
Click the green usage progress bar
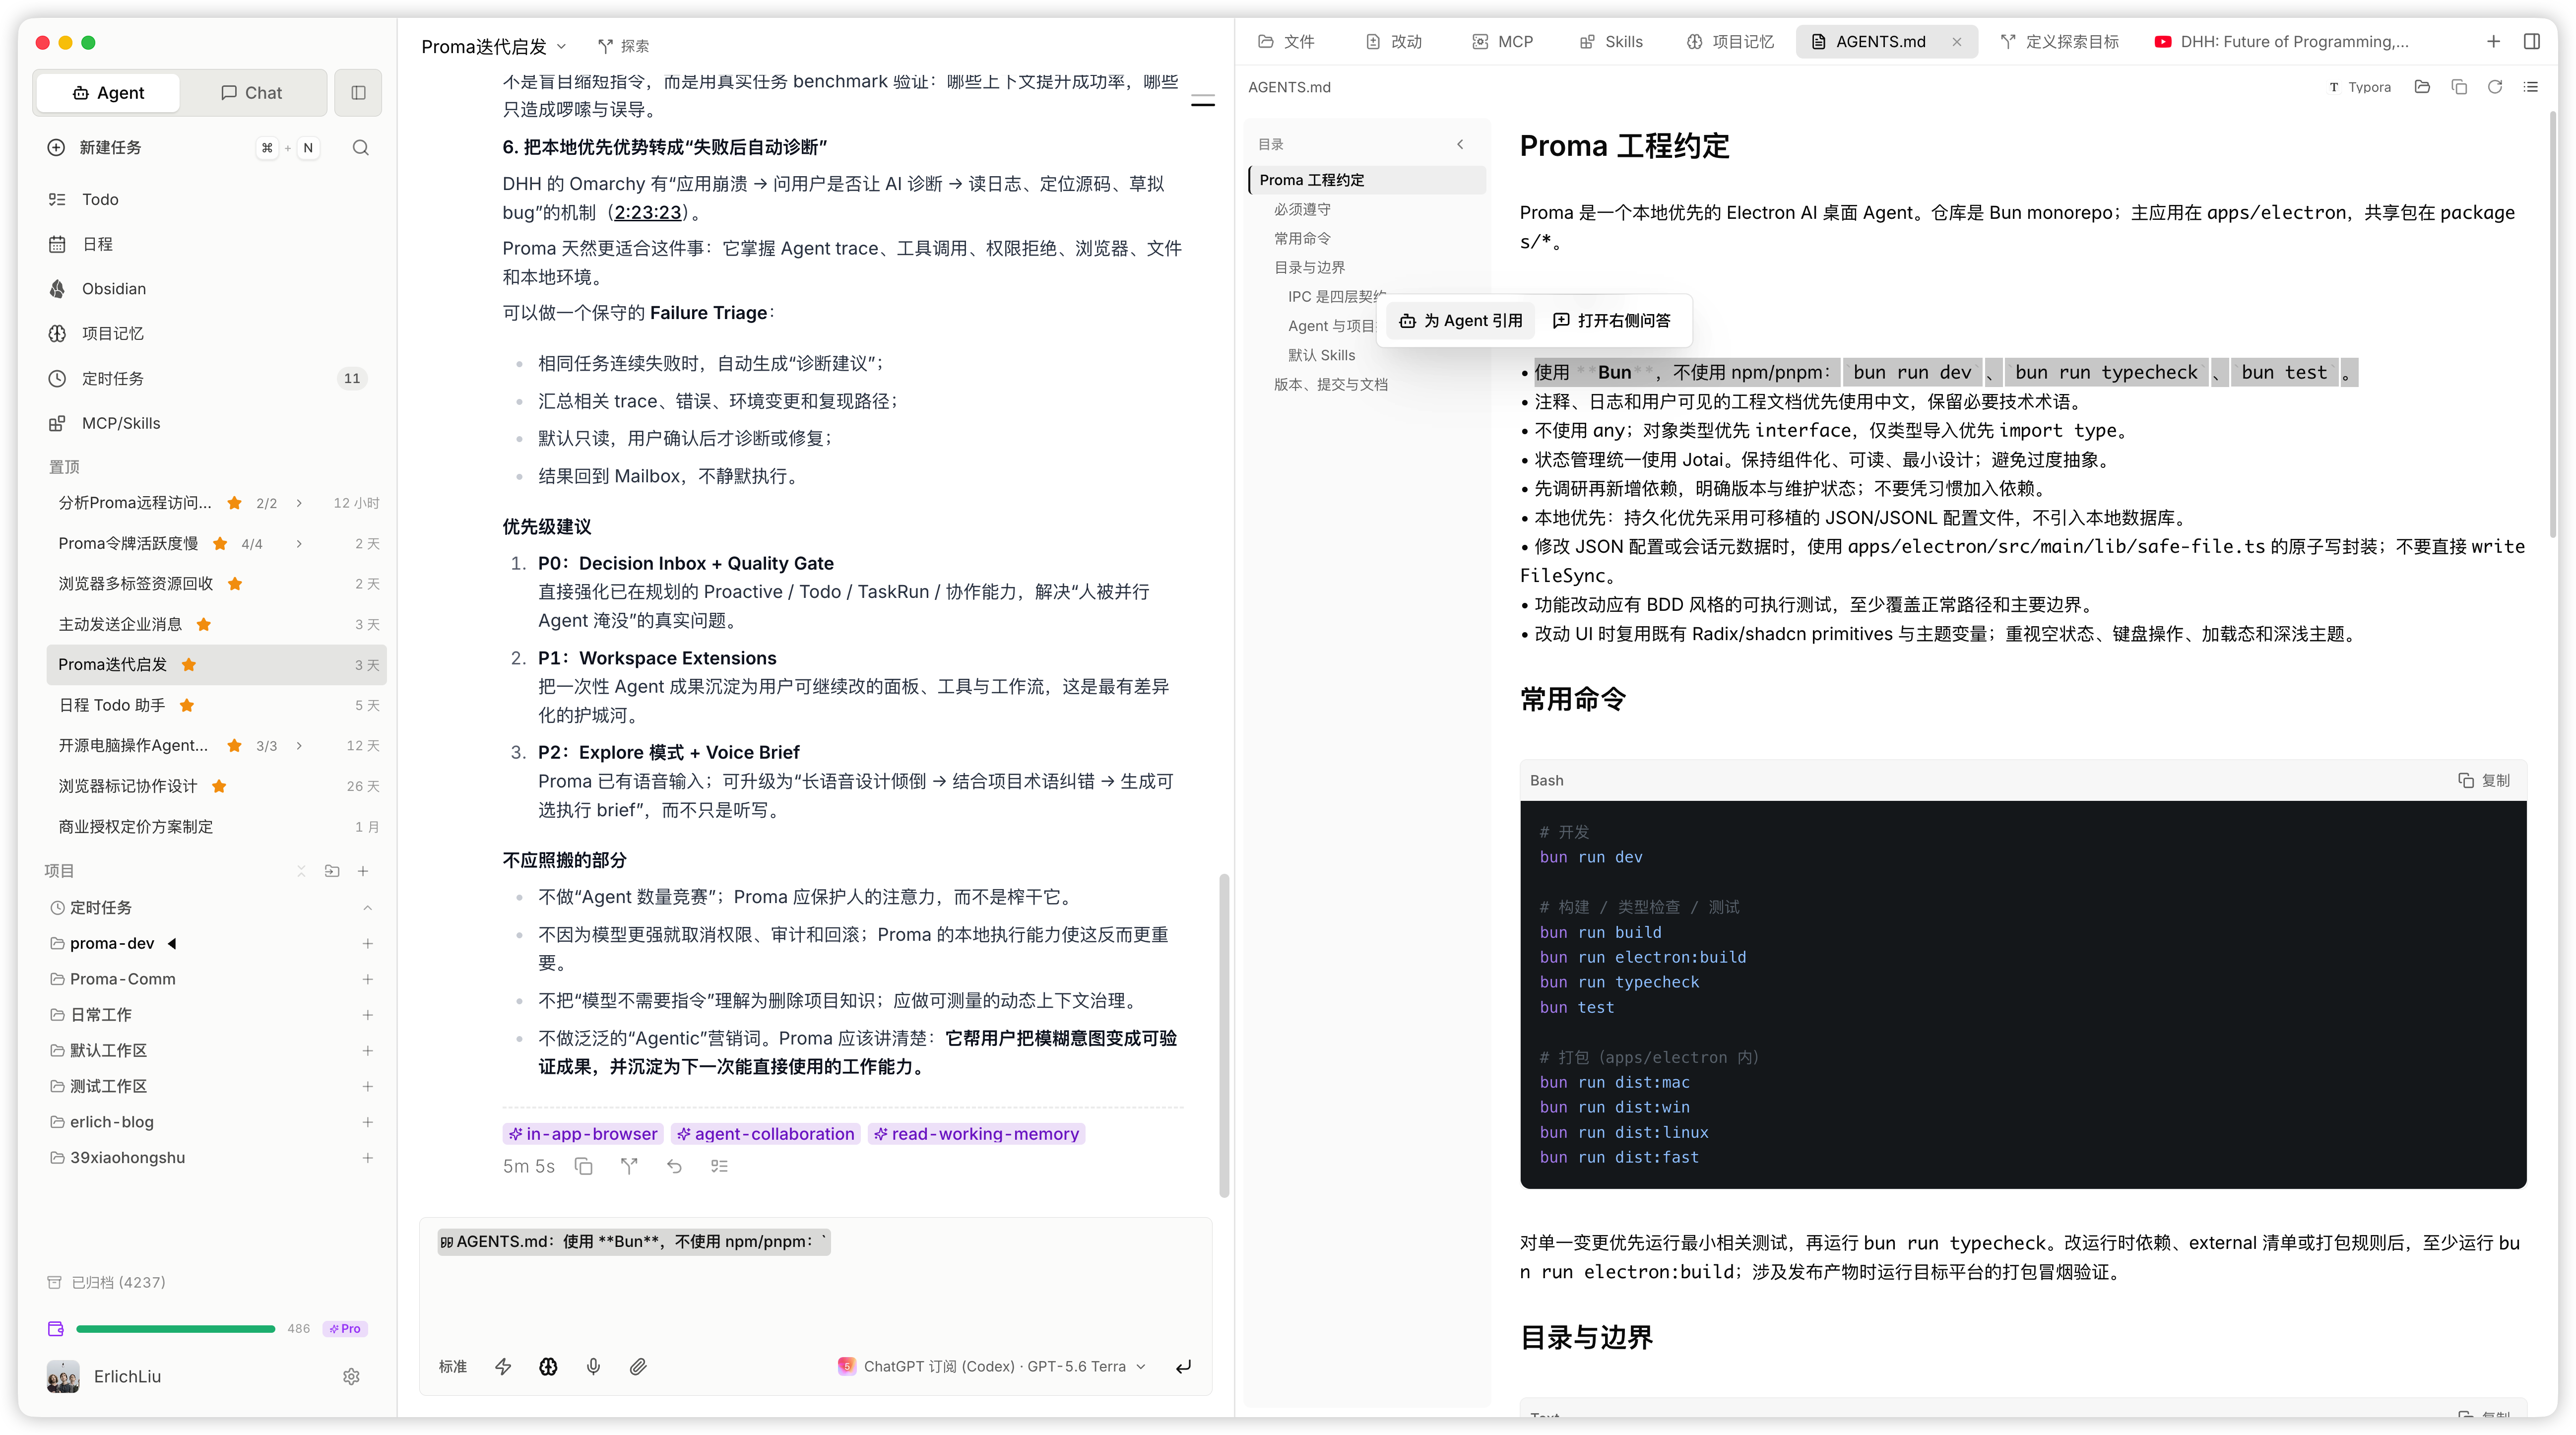tap(175, 1328)
